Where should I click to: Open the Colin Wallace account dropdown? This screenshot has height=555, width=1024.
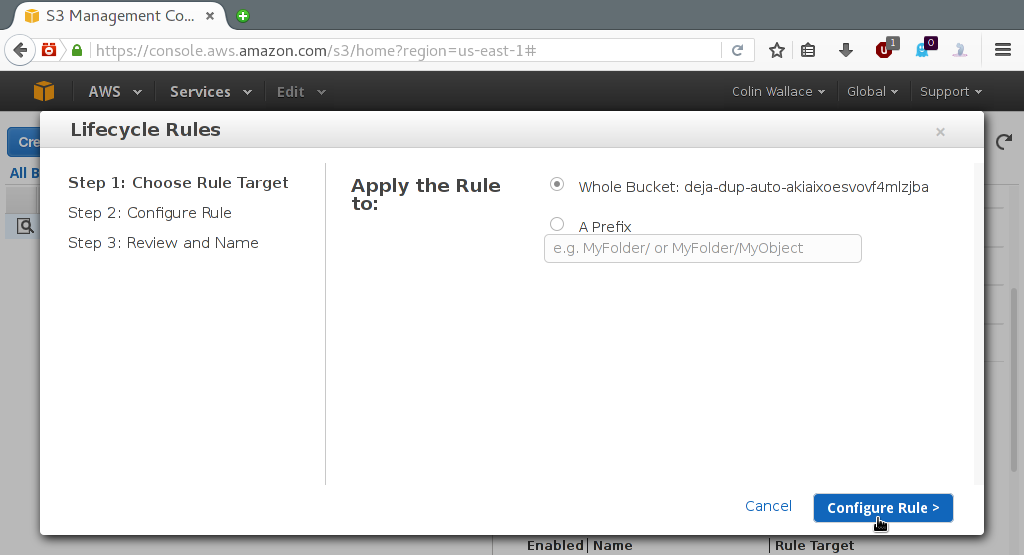778,91
